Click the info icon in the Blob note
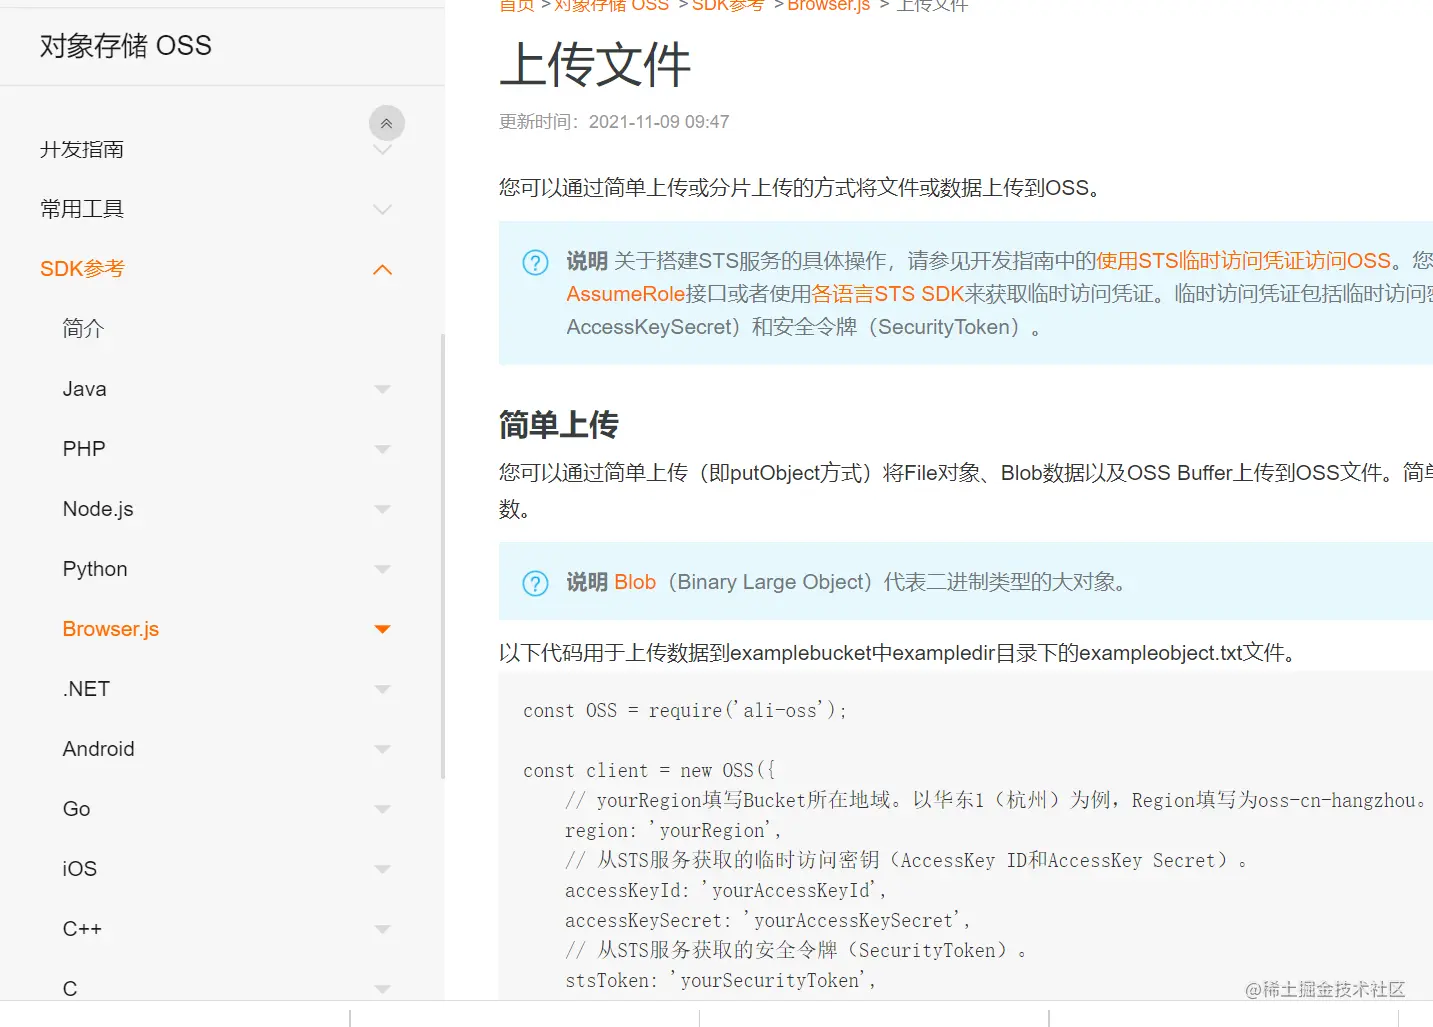This screenshot has width=1433, height=1027. pyautogui.click(x=536, y=583)
